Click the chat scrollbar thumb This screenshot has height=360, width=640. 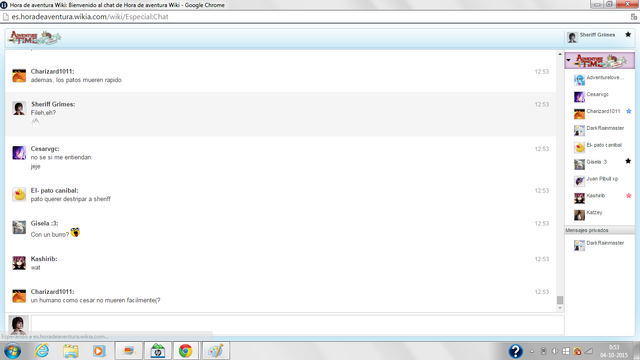click(x=560, y=300)
